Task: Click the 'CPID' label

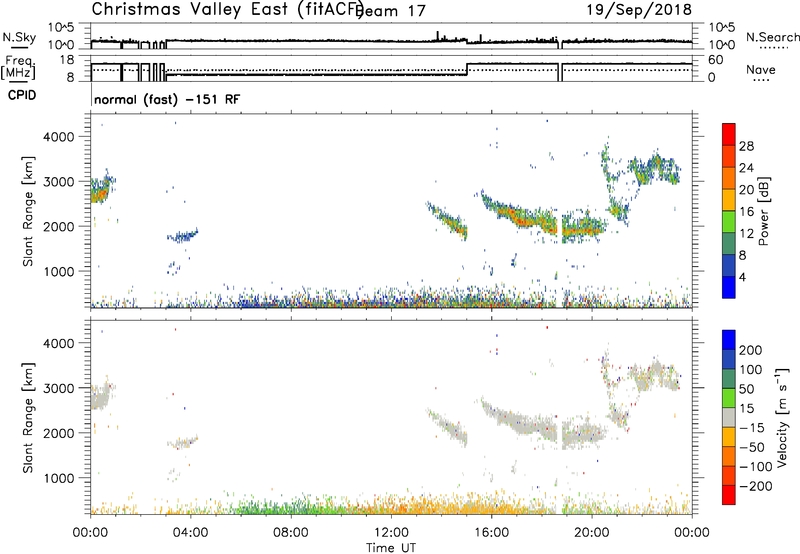Action: (22, 95)
